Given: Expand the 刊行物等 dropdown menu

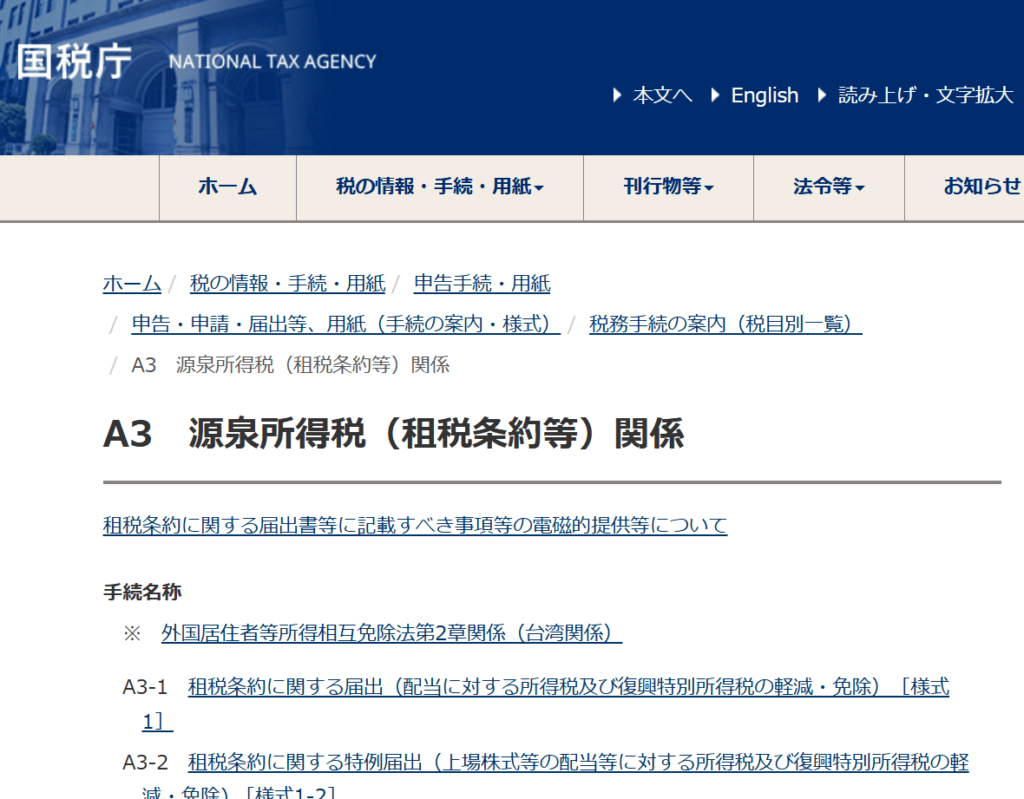Looking at the screenshot, I should 668,187.
